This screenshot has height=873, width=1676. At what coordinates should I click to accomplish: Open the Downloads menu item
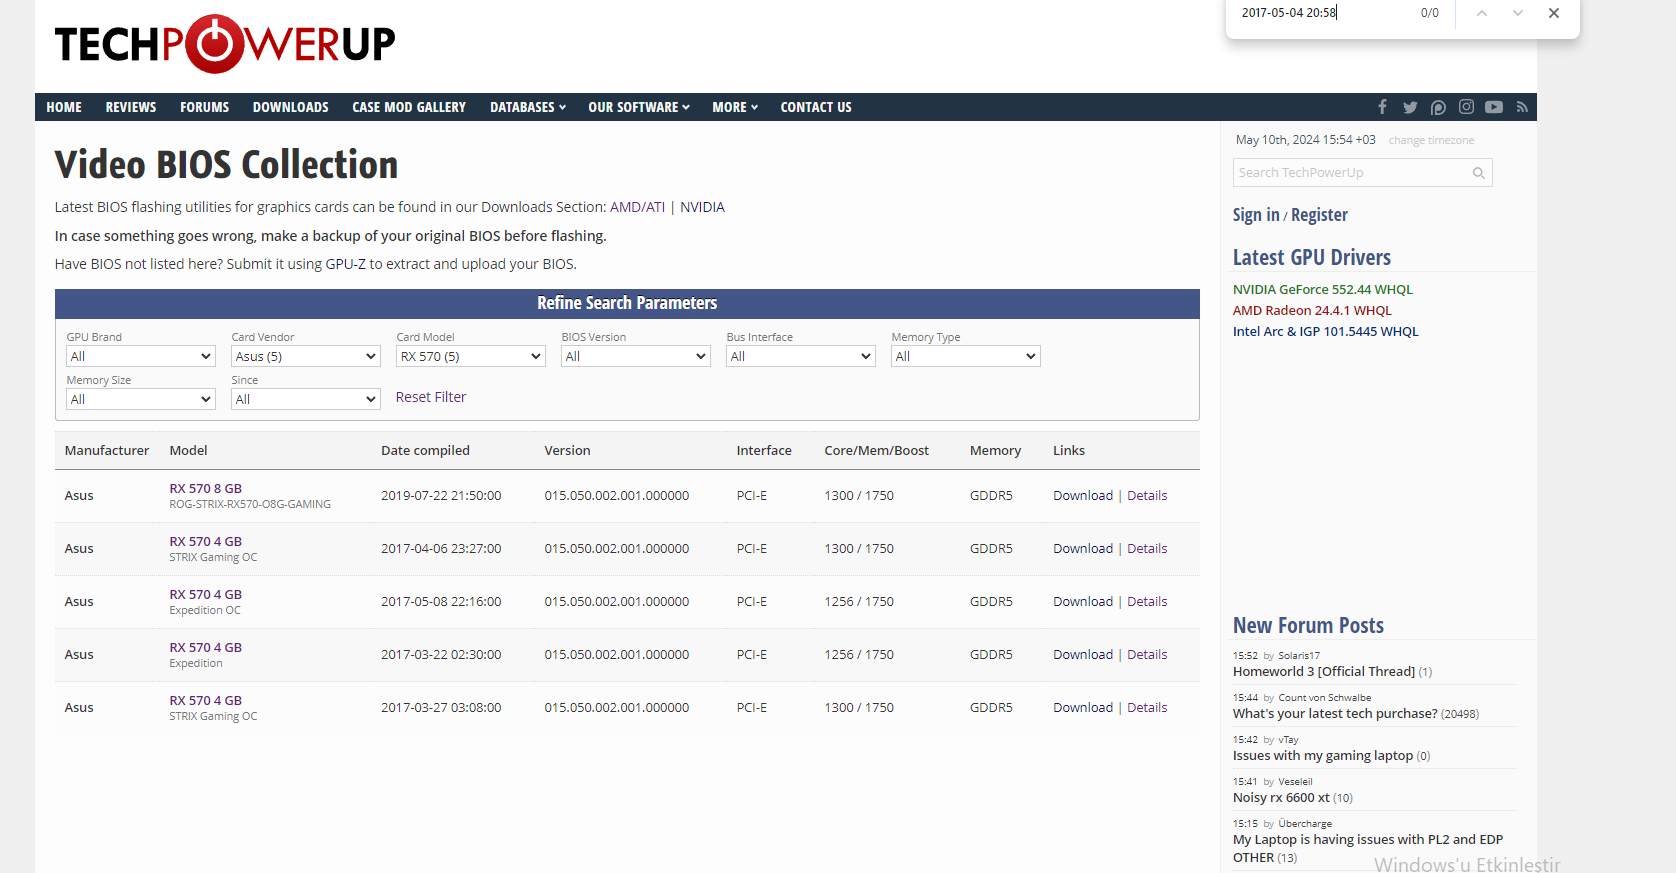pyautogui.click(x=291, y=107)
